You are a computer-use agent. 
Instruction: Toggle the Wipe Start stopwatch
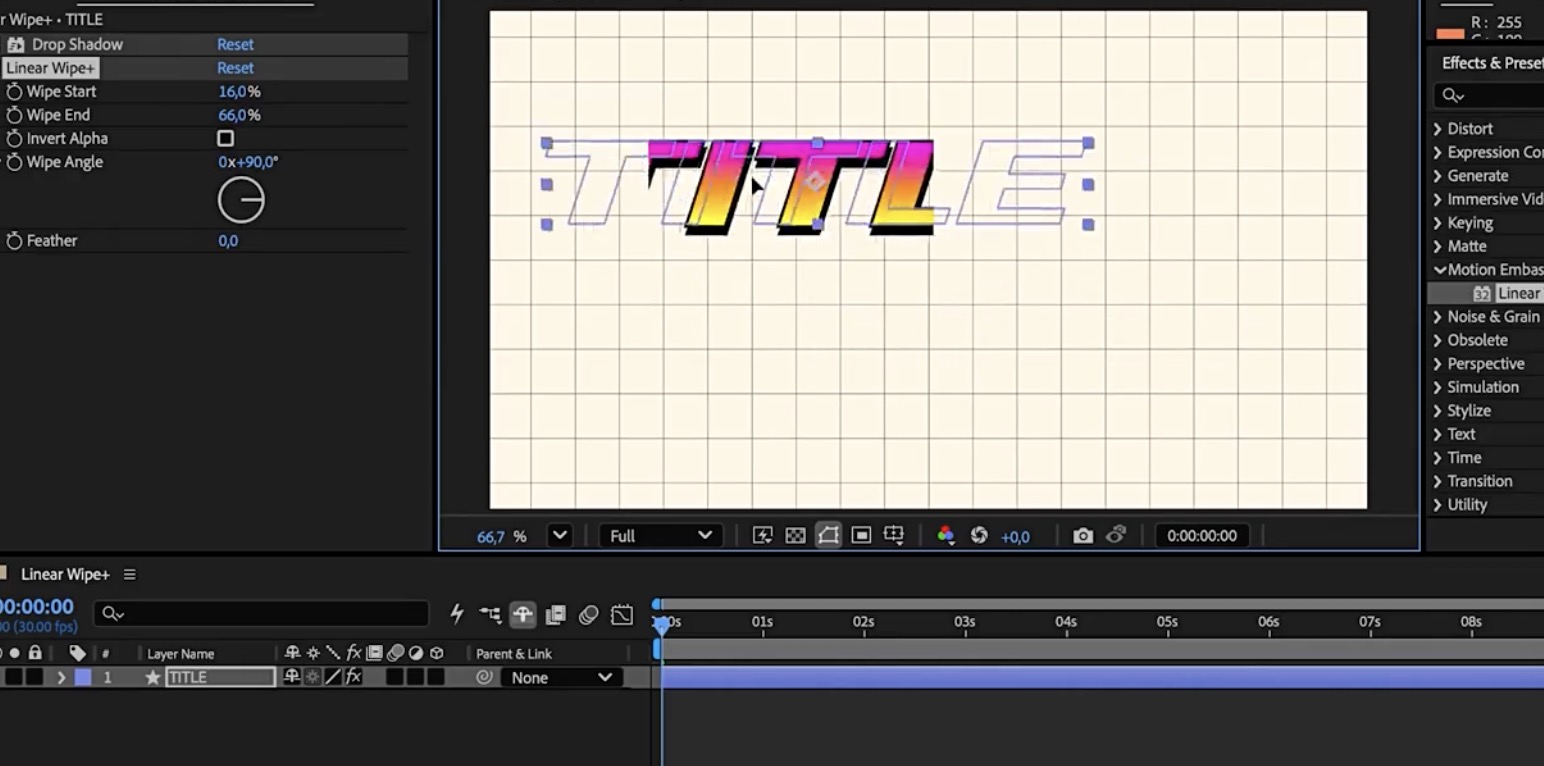tap(14, 91)
